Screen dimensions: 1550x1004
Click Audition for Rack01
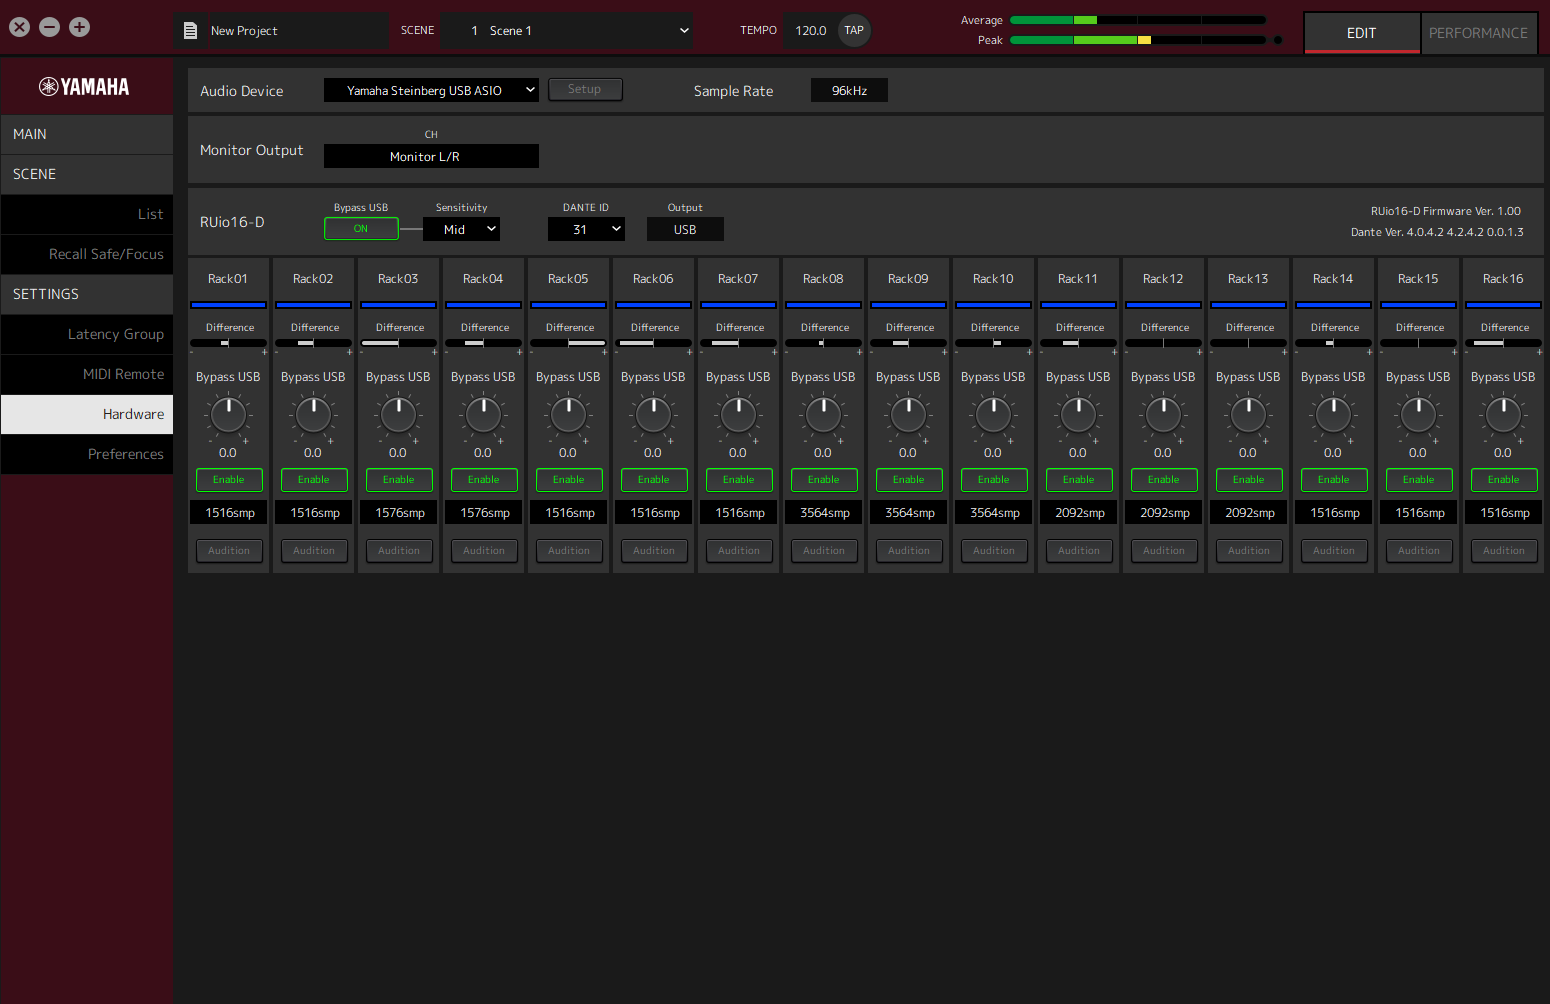coord(229,551)
